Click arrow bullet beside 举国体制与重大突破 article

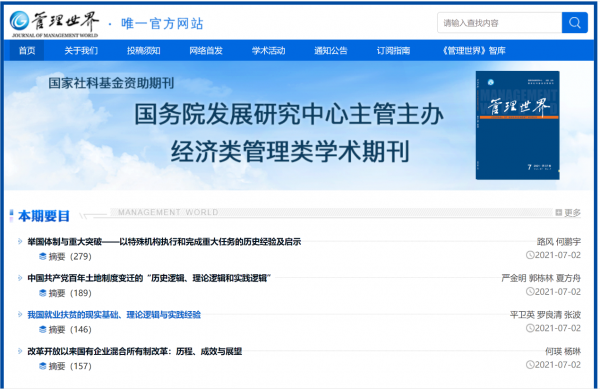(20, 241)
